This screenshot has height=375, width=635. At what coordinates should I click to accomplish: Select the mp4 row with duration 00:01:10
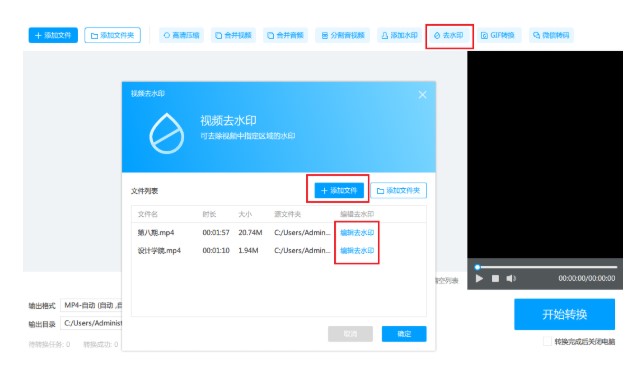coord(279,251)
